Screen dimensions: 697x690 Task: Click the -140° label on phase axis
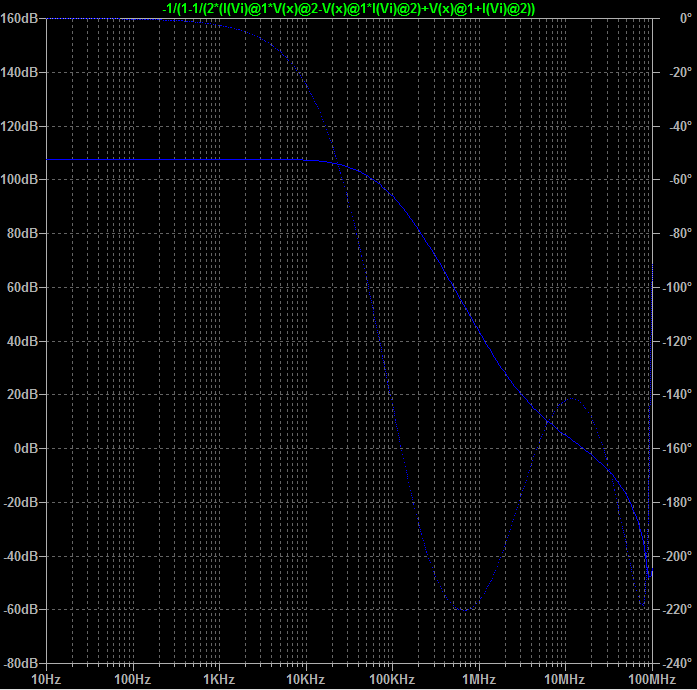pos(677,394)
